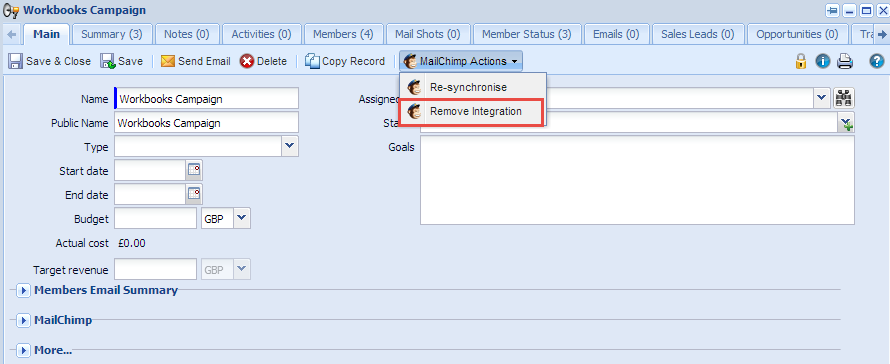Viewport: 890px width, 364px height.
Task: Open the Type dropdown arrow
Action: pyautogui.click(x=289, y=147)
